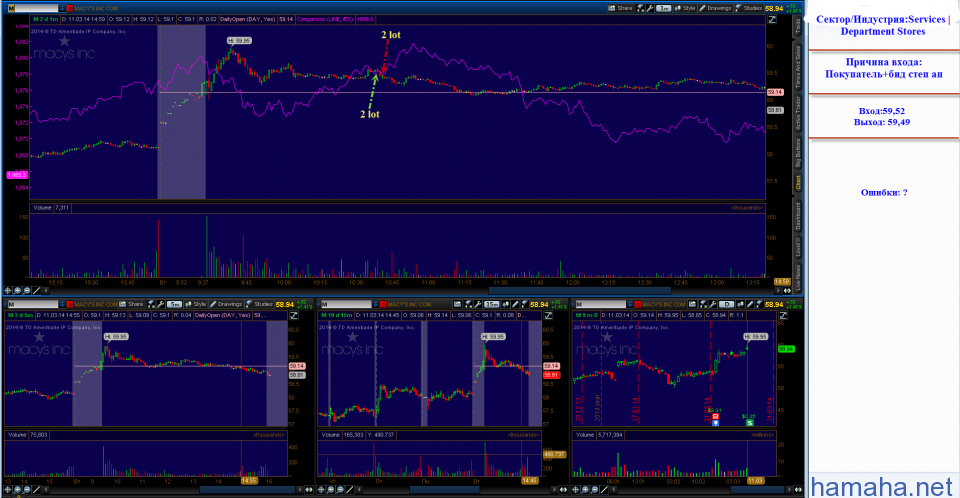Open the settings wrench in the 5m chart toolbar
Image resolution: width=960 pixels, height=498 pixels.
tap(160, 304)
